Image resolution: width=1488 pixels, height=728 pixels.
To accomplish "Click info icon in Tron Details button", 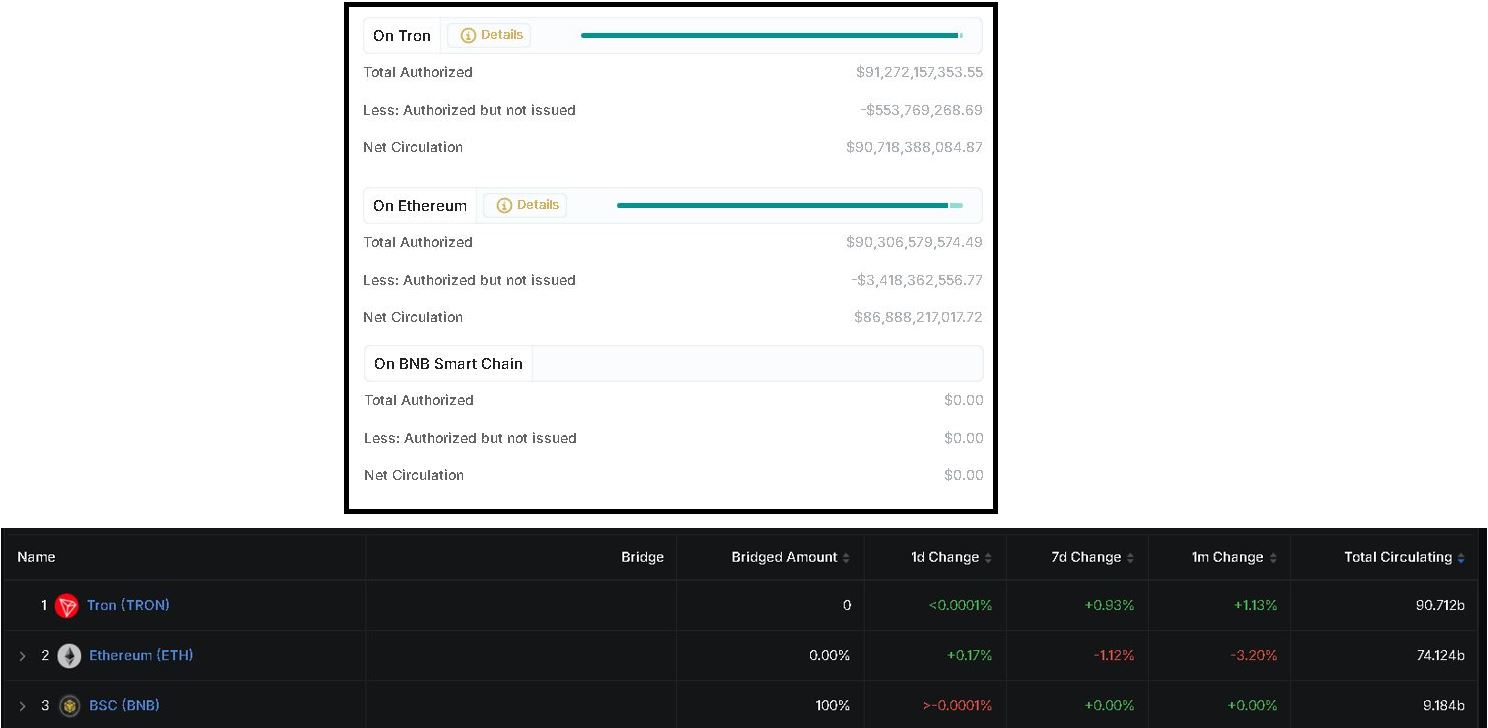I will (x=468, y=35).
